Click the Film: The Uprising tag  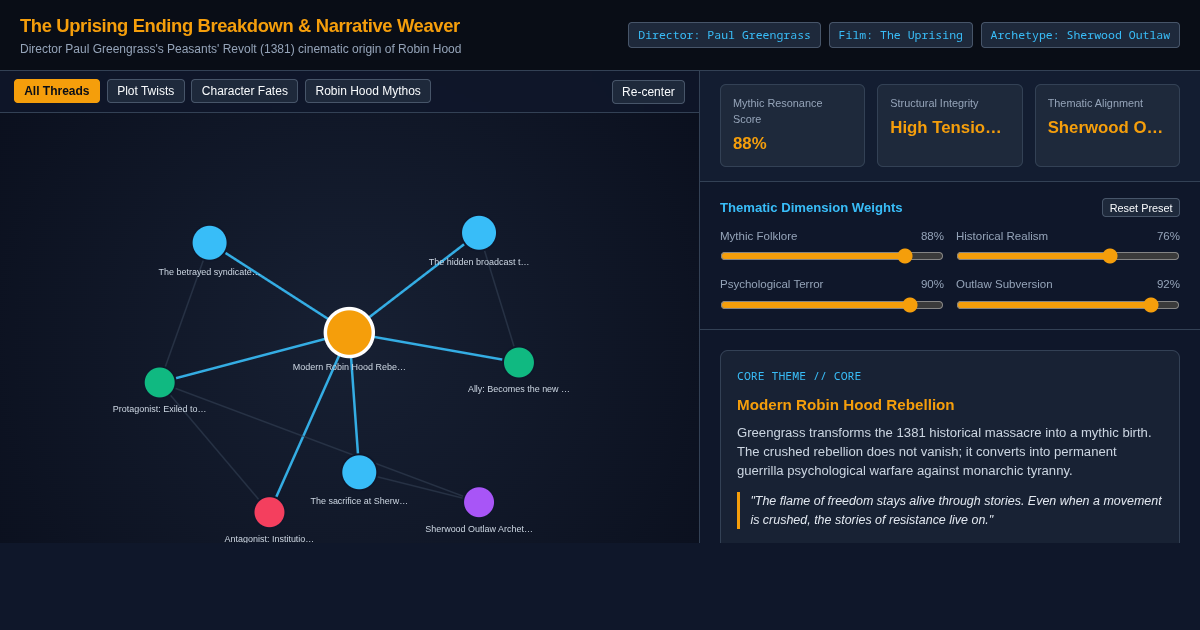click(901, 35)
